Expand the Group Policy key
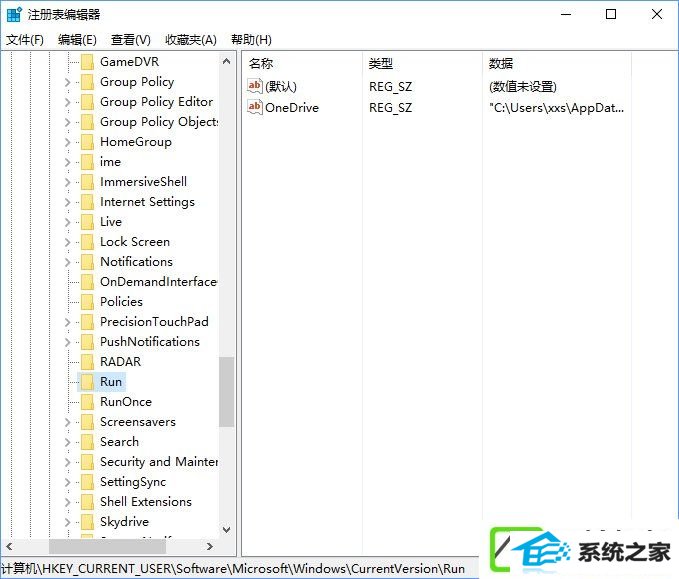Screen dimensions: 679x579 pyautogui.click(x=67, y=82)
